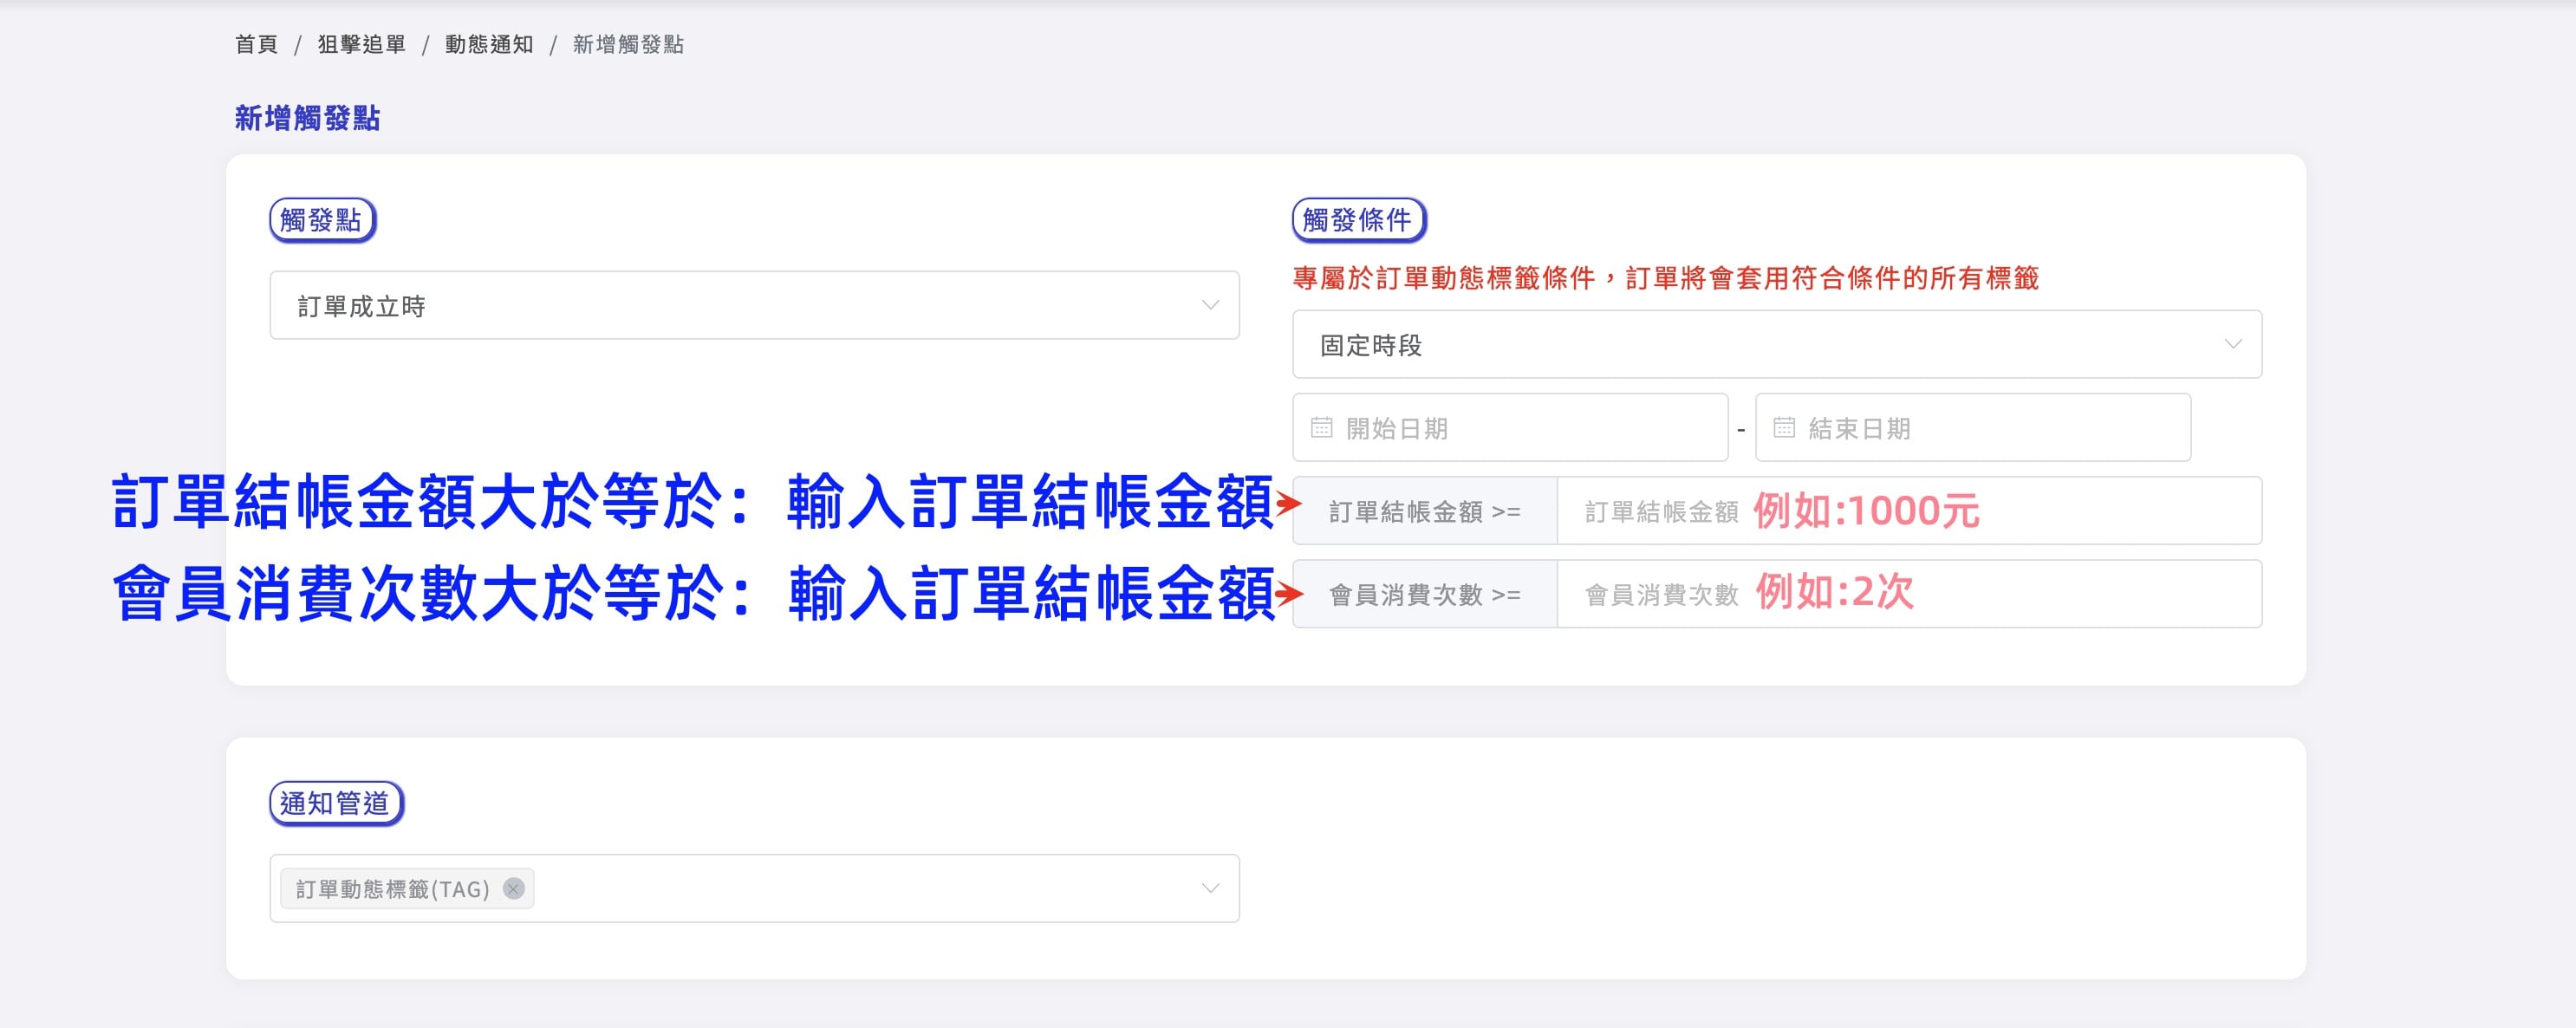2576x1028 pixels.
Task: Open 狙擊追單 breadcrumb link
Action: tap(362, 44)
